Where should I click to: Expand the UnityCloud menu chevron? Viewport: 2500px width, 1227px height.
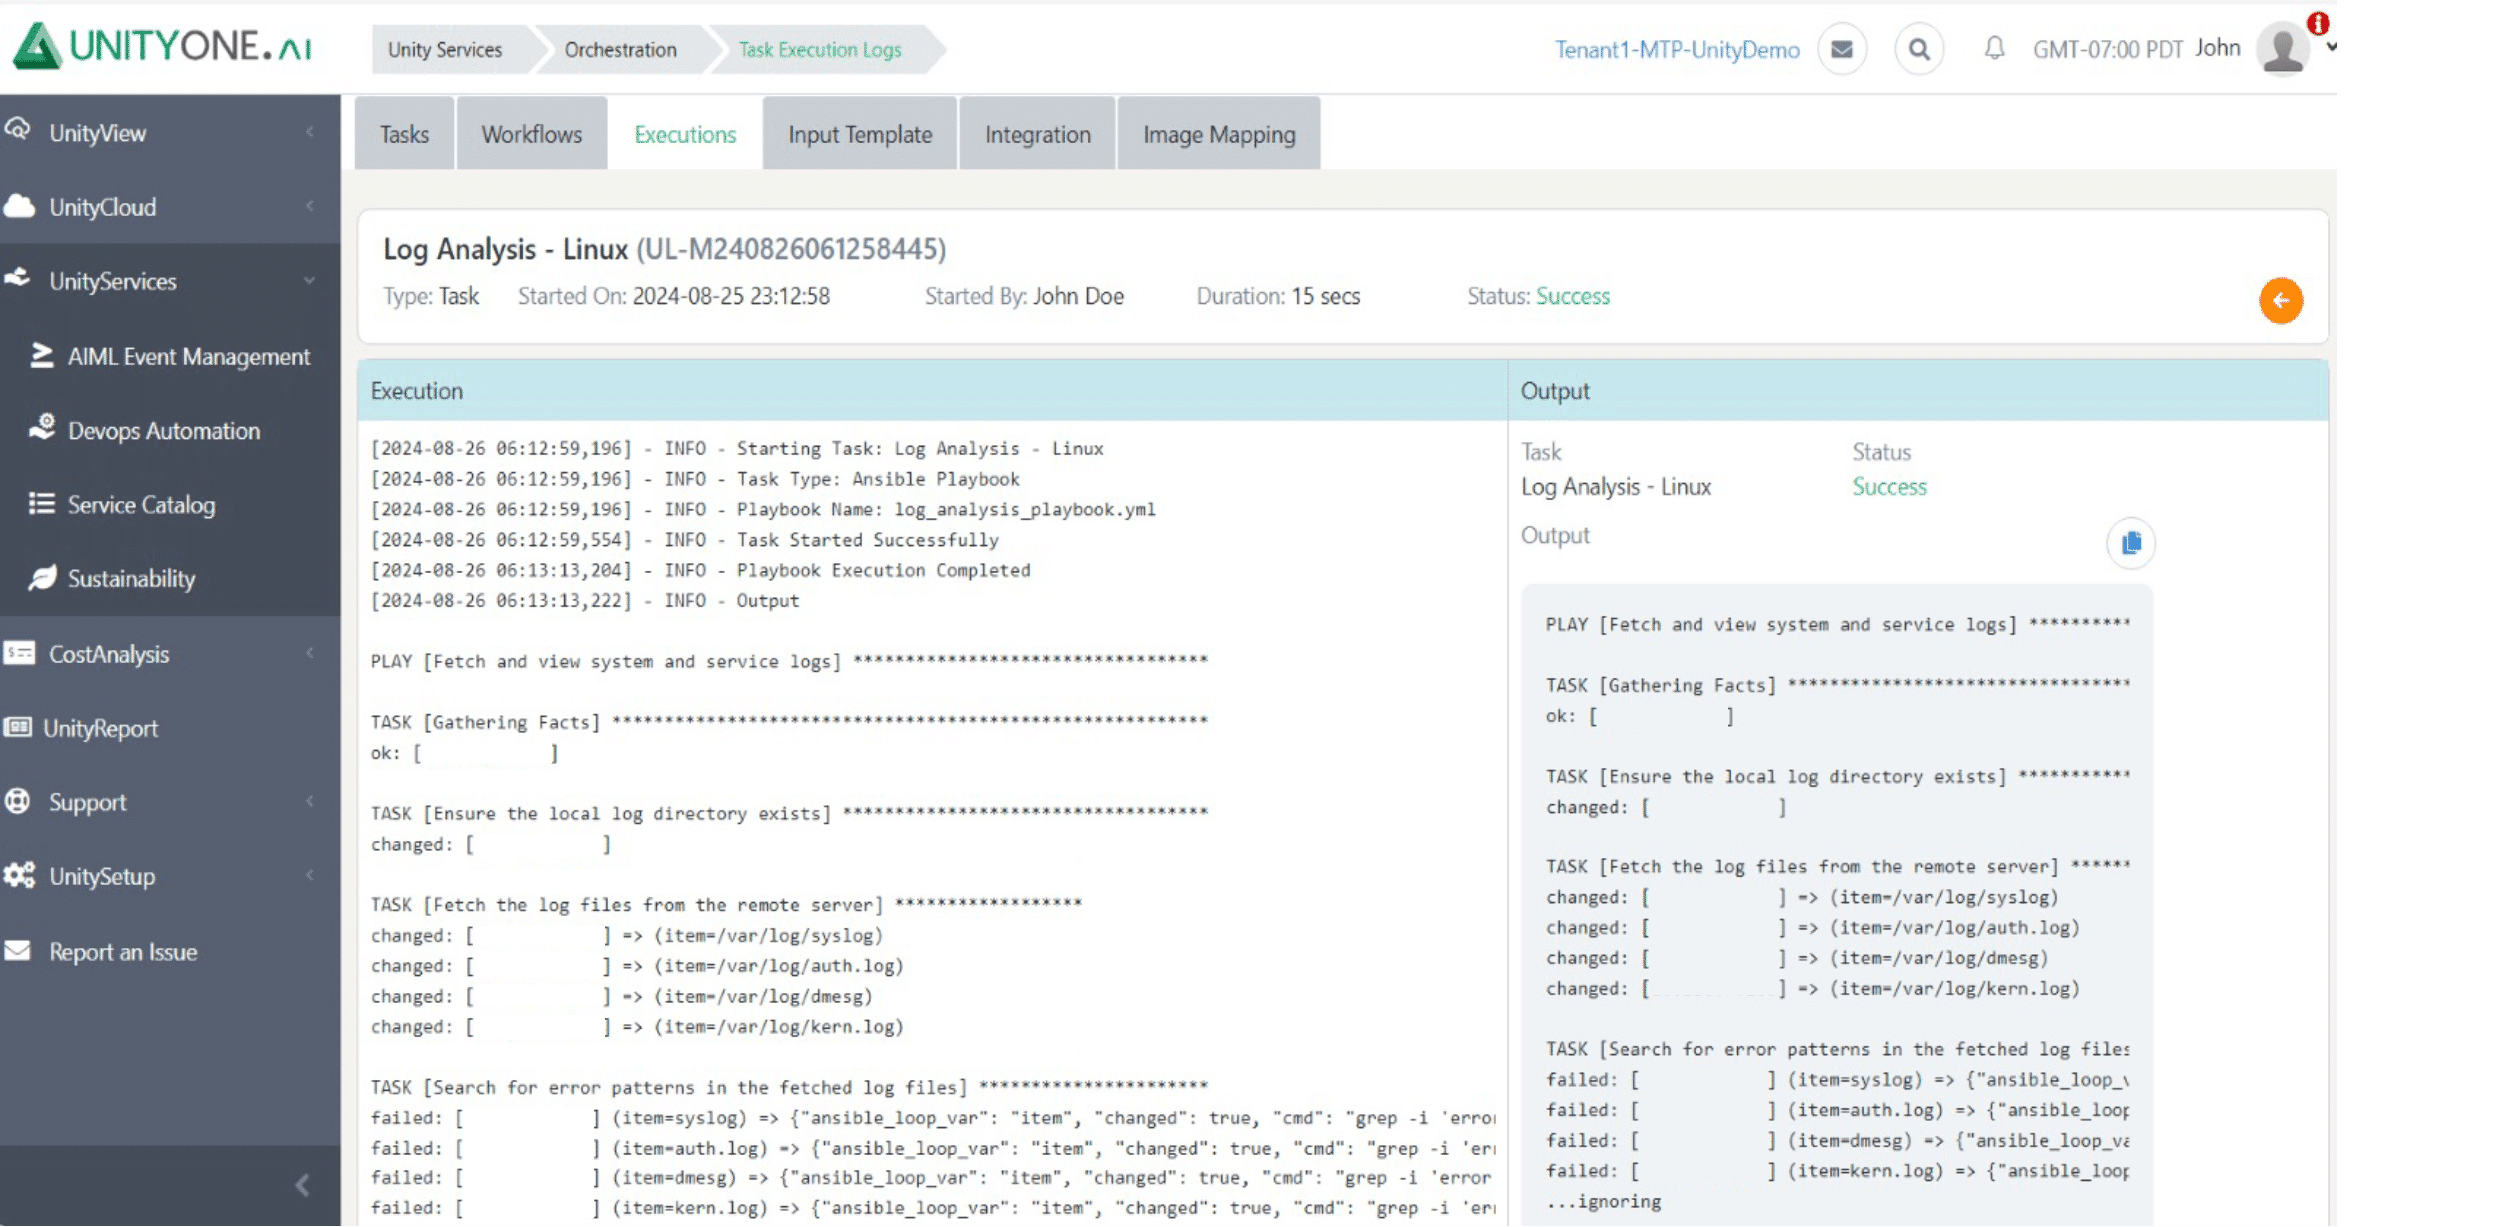310,205
